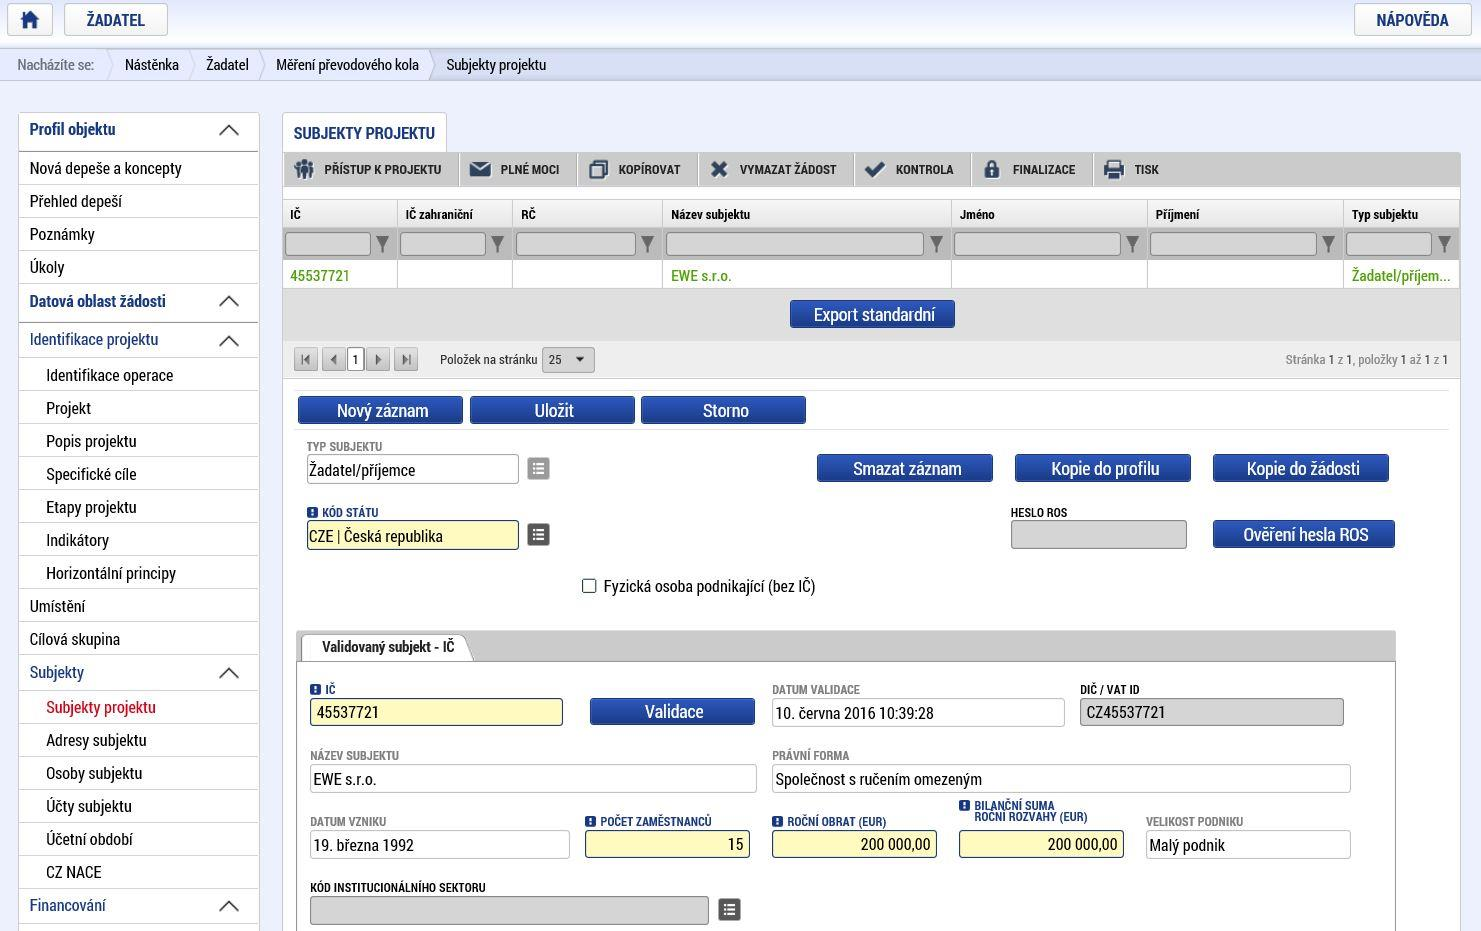Go to first page of records
The height and width of the screenshot is (931, 1481).
(x=306, y=359)
